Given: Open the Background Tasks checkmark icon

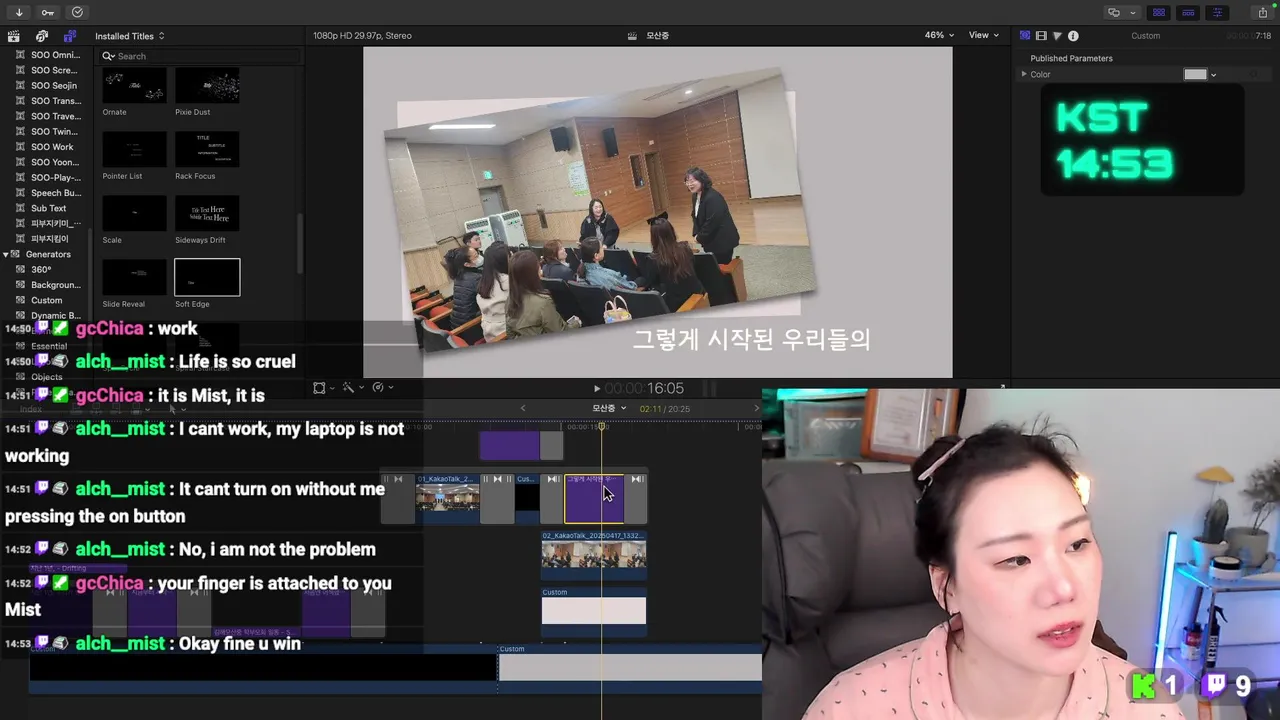Looking at the screenshot, I should tap(77, 12).
